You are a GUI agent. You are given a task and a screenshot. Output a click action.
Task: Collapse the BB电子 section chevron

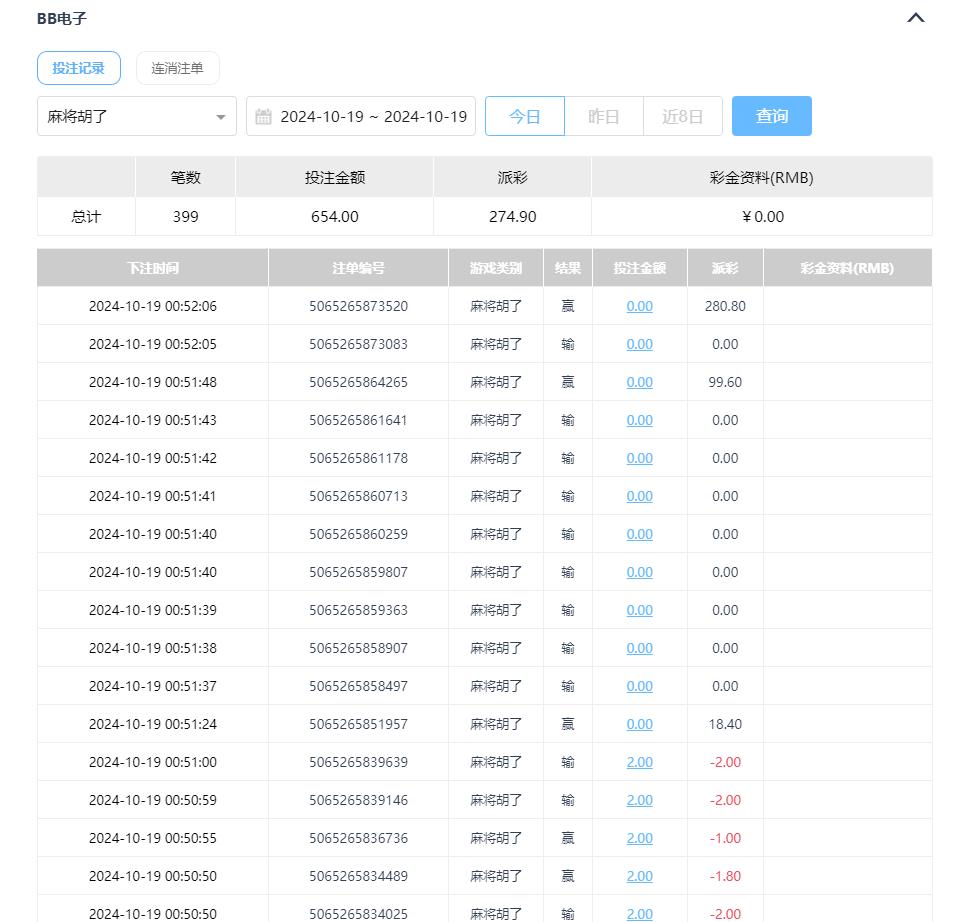click(915, 18)
